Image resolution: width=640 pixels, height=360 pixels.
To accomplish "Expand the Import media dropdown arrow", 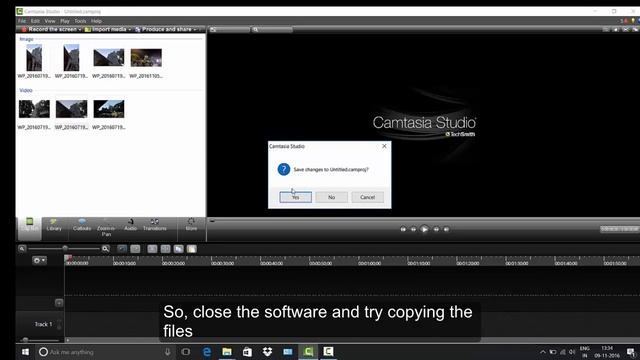I will 130,29.
